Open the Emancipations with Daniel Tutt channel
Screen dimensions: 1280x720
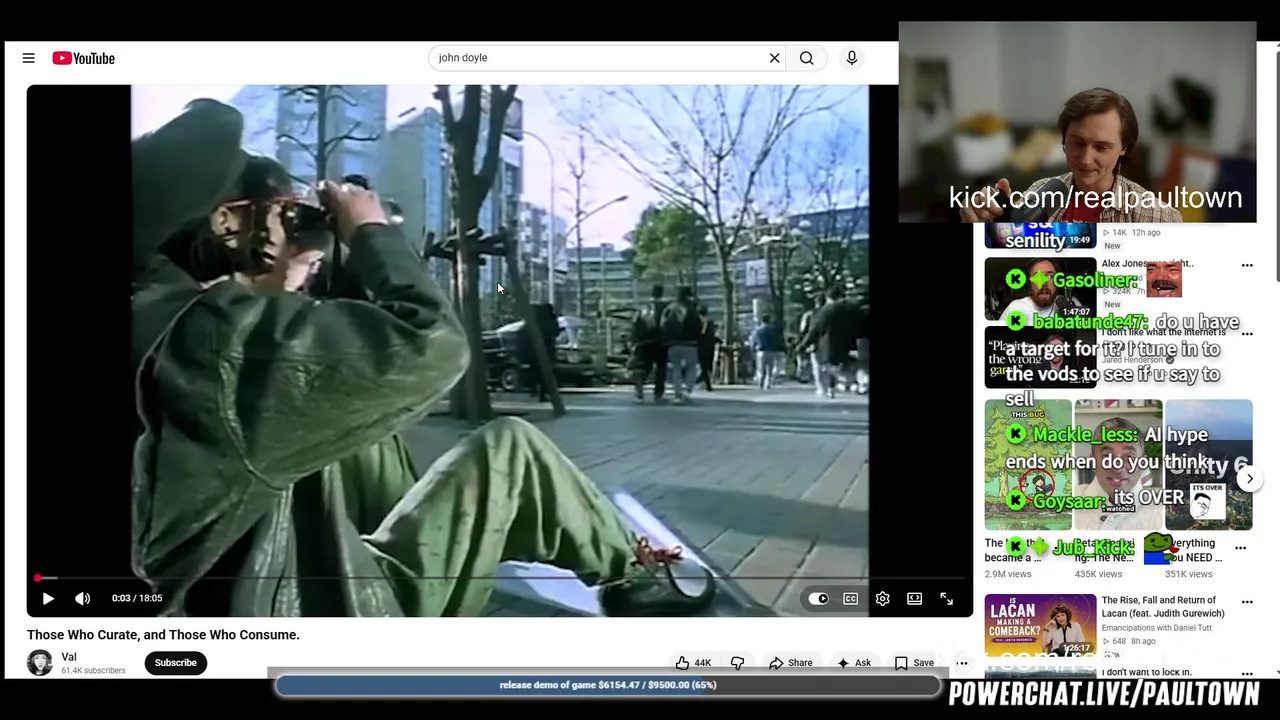coord(1157,628)
